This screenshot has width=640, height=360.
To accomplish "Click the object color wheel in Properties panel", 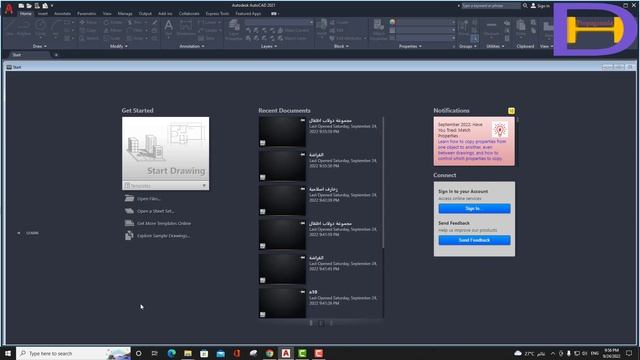I will point(392,22).
